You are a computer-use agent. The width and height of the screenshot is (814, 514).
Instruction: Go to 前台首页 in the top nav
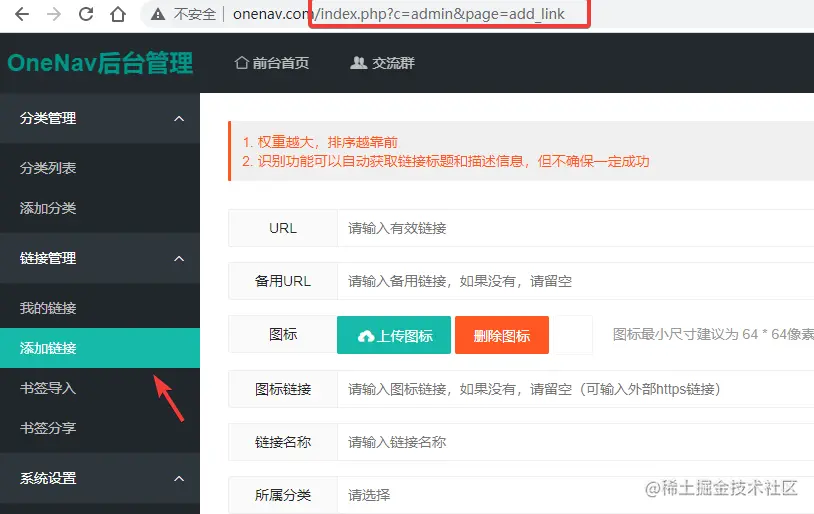(280, 63)
